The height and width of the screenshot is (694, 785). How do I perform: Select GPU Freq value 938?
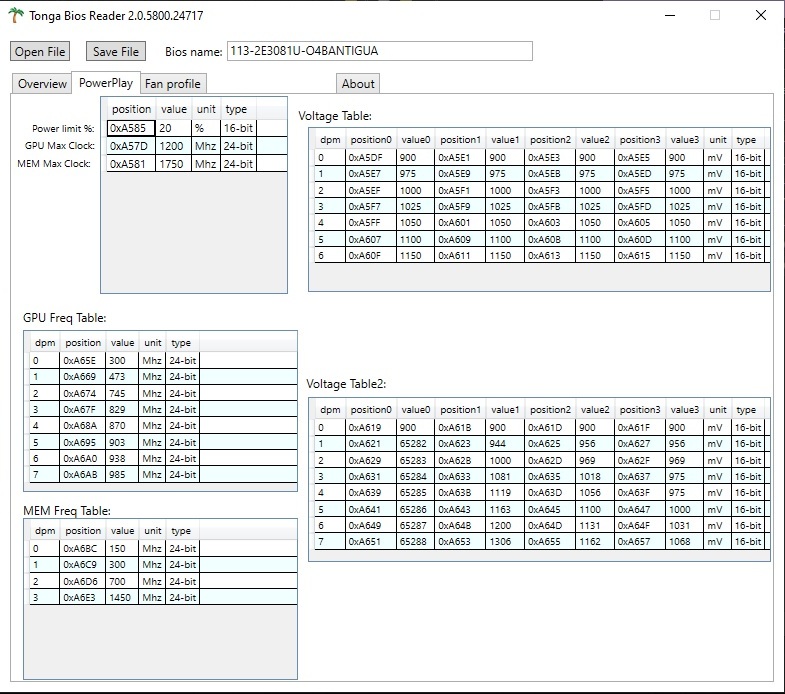(122, 459)
